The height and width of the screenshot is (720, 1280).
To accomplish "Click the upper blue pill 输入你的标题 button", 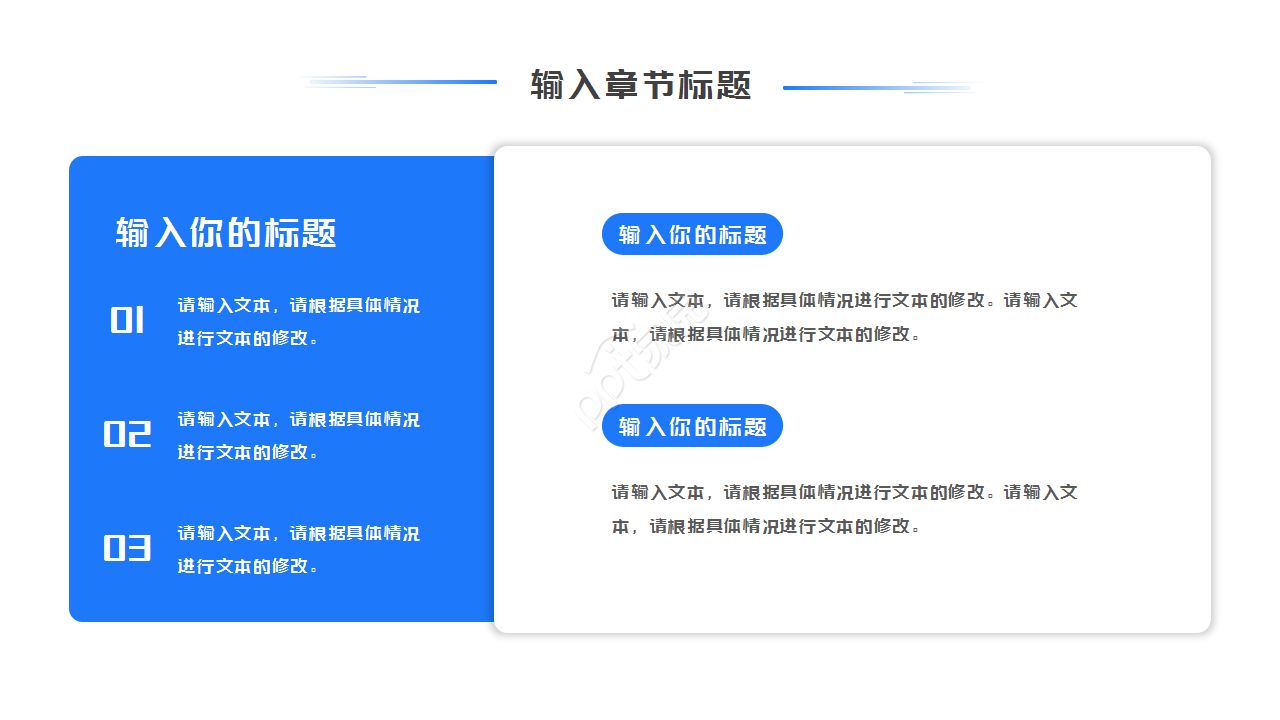I will pos(692,234).
